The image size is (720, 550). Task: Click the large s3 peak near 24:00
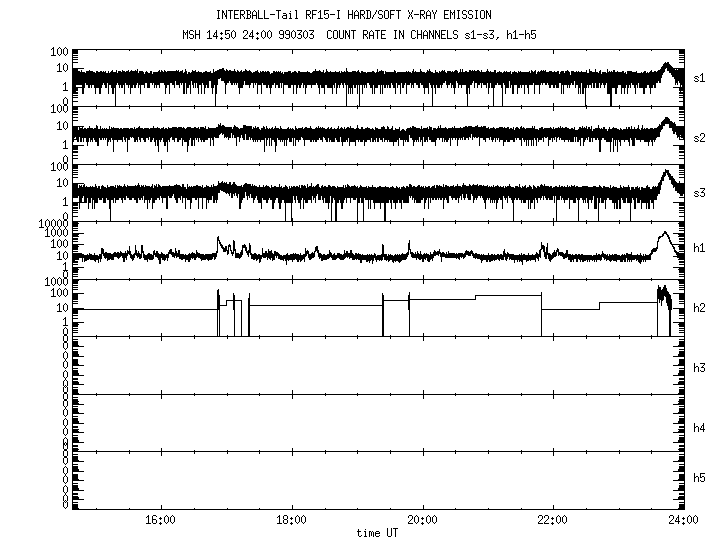(x=665, y=173)
